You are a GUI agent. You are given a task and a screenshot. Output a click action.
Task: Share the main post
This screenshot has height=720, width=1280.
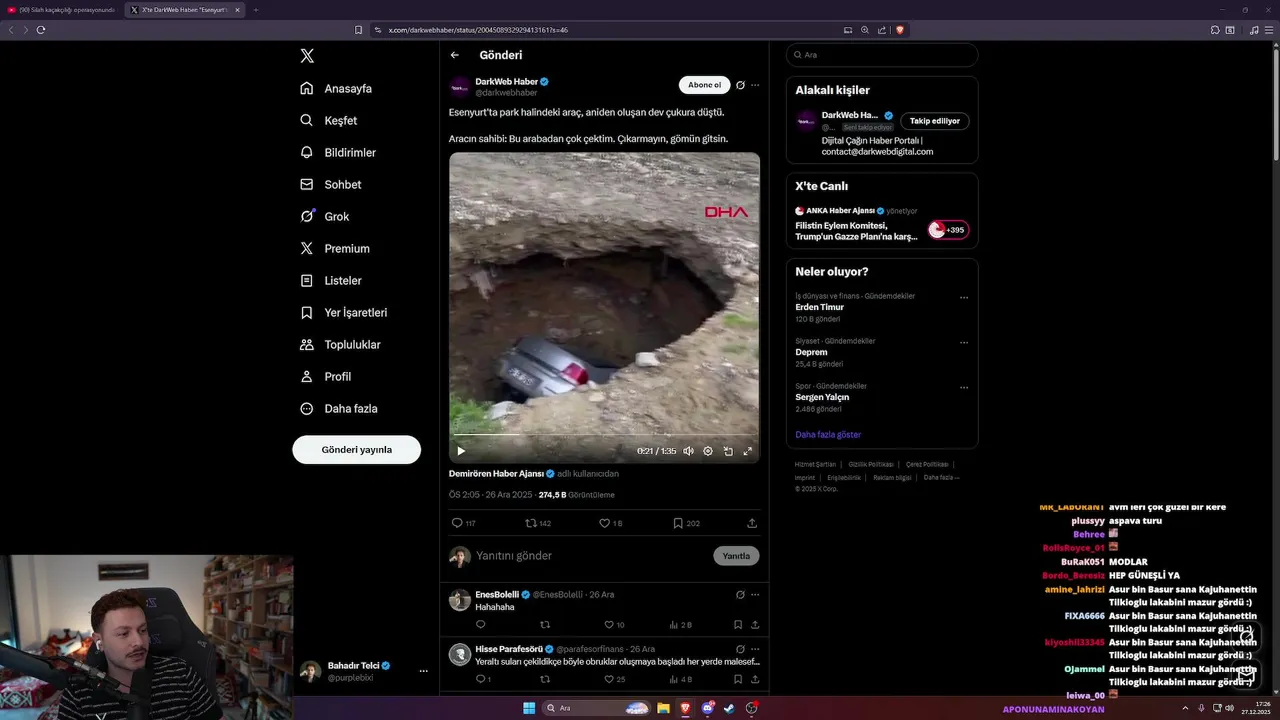click(752, 523)
